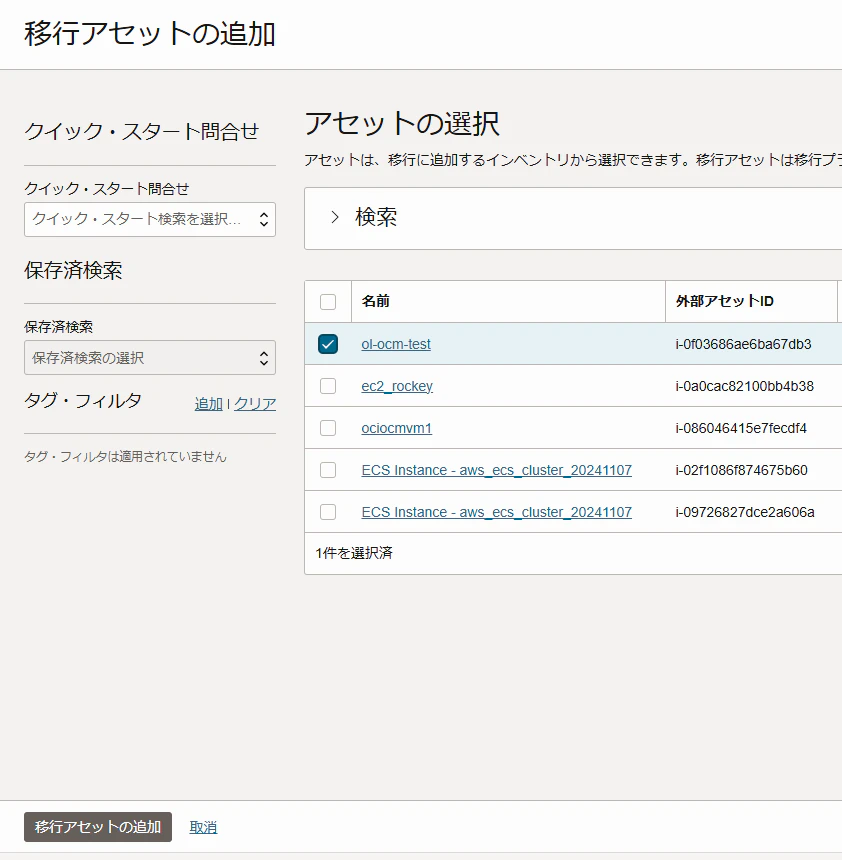This screenshot has width=842, height=860.
Task: Click the タグ・フィルタ heading
Action: click(x=83, y=400)
